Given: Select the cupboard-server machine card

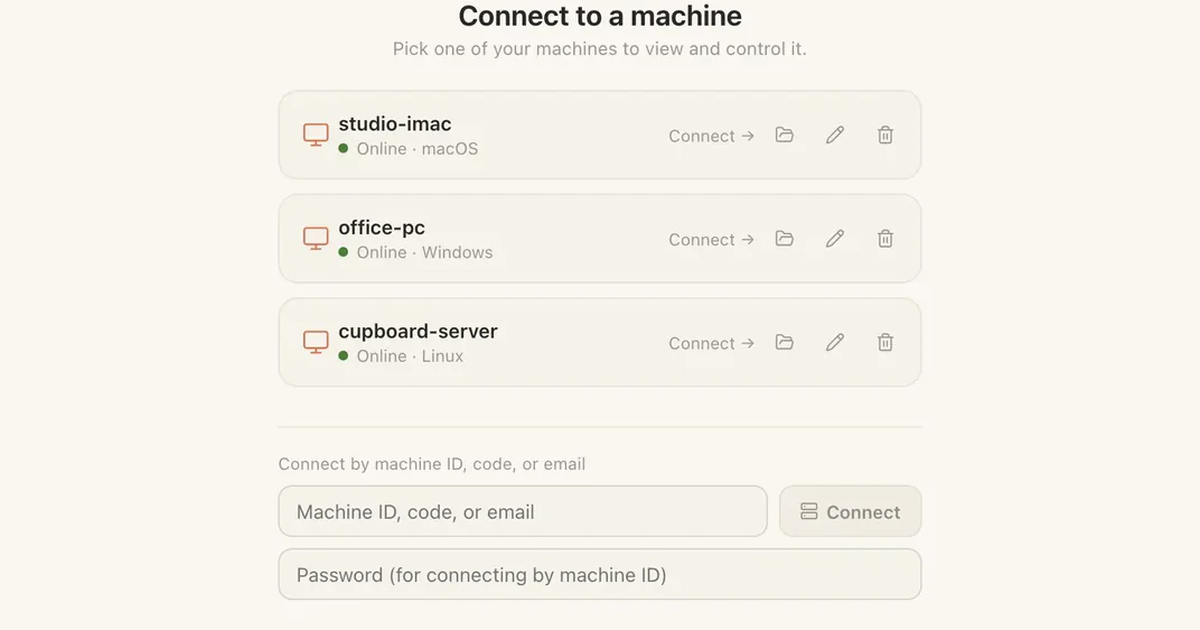Looking at the screenshot, I should [600, 342].
